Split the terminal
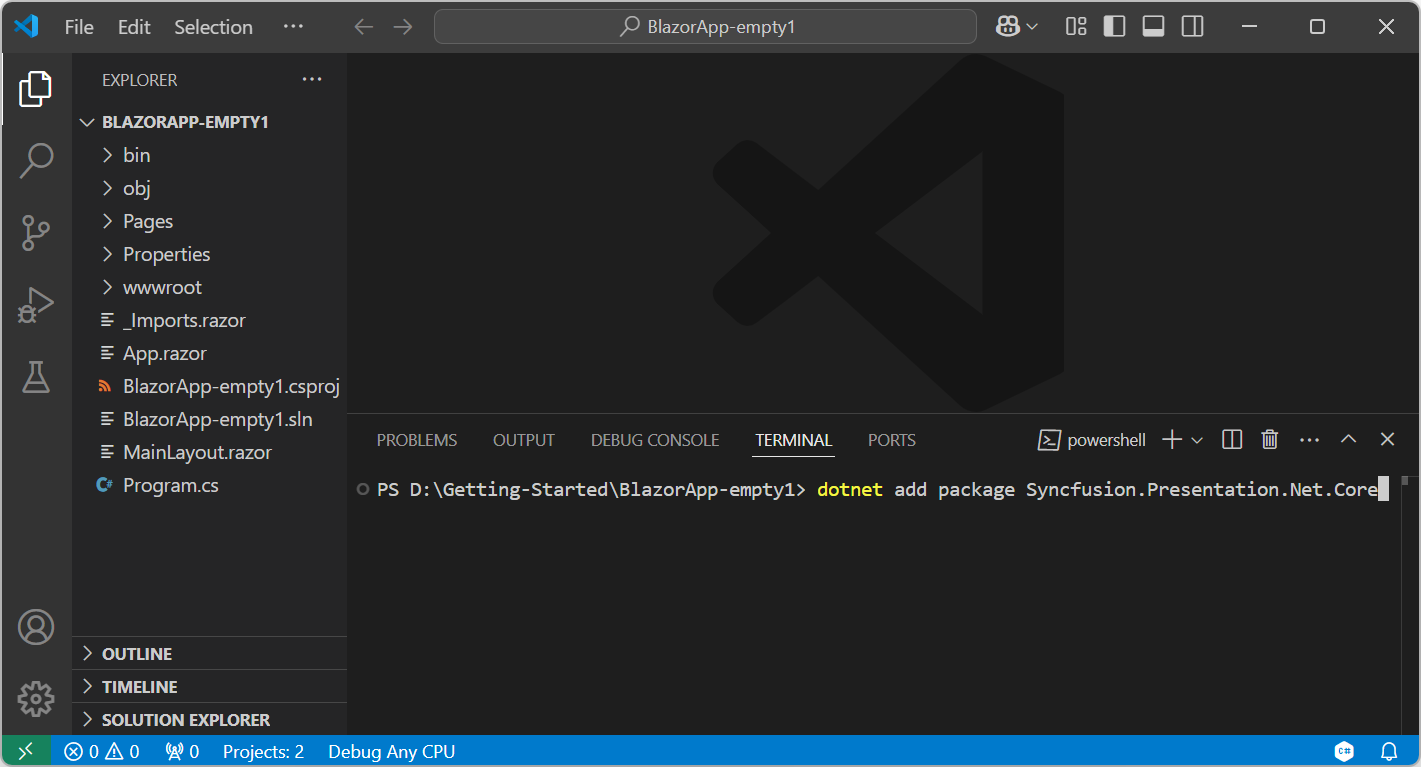 coord(1232,440)
